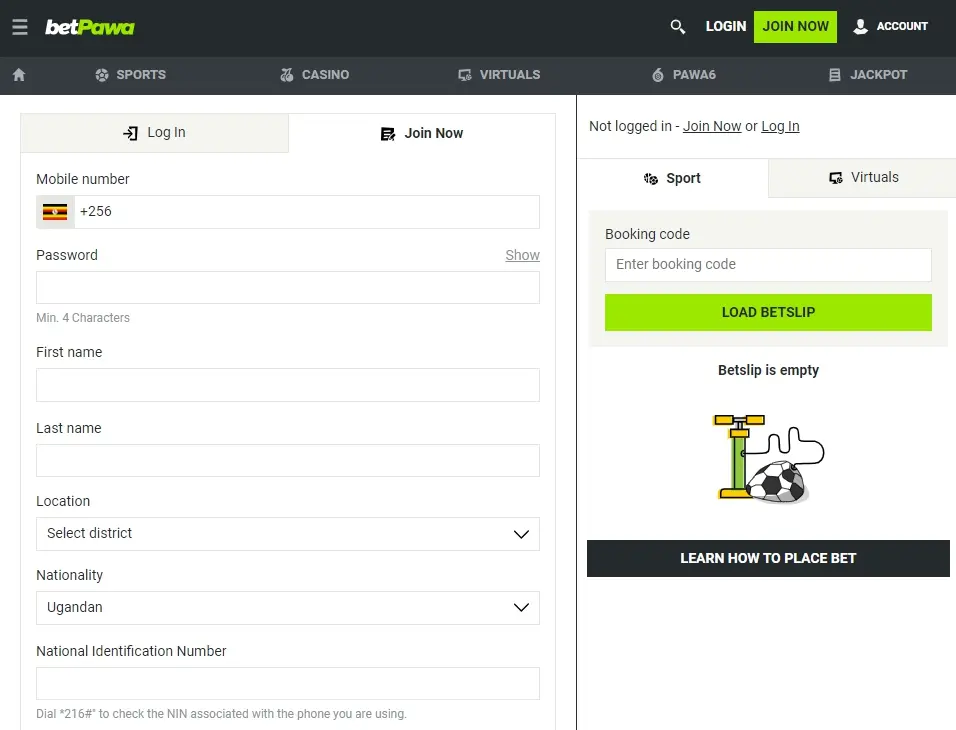
Task: Click the betPawa logo
Action: tap(90, 27)
